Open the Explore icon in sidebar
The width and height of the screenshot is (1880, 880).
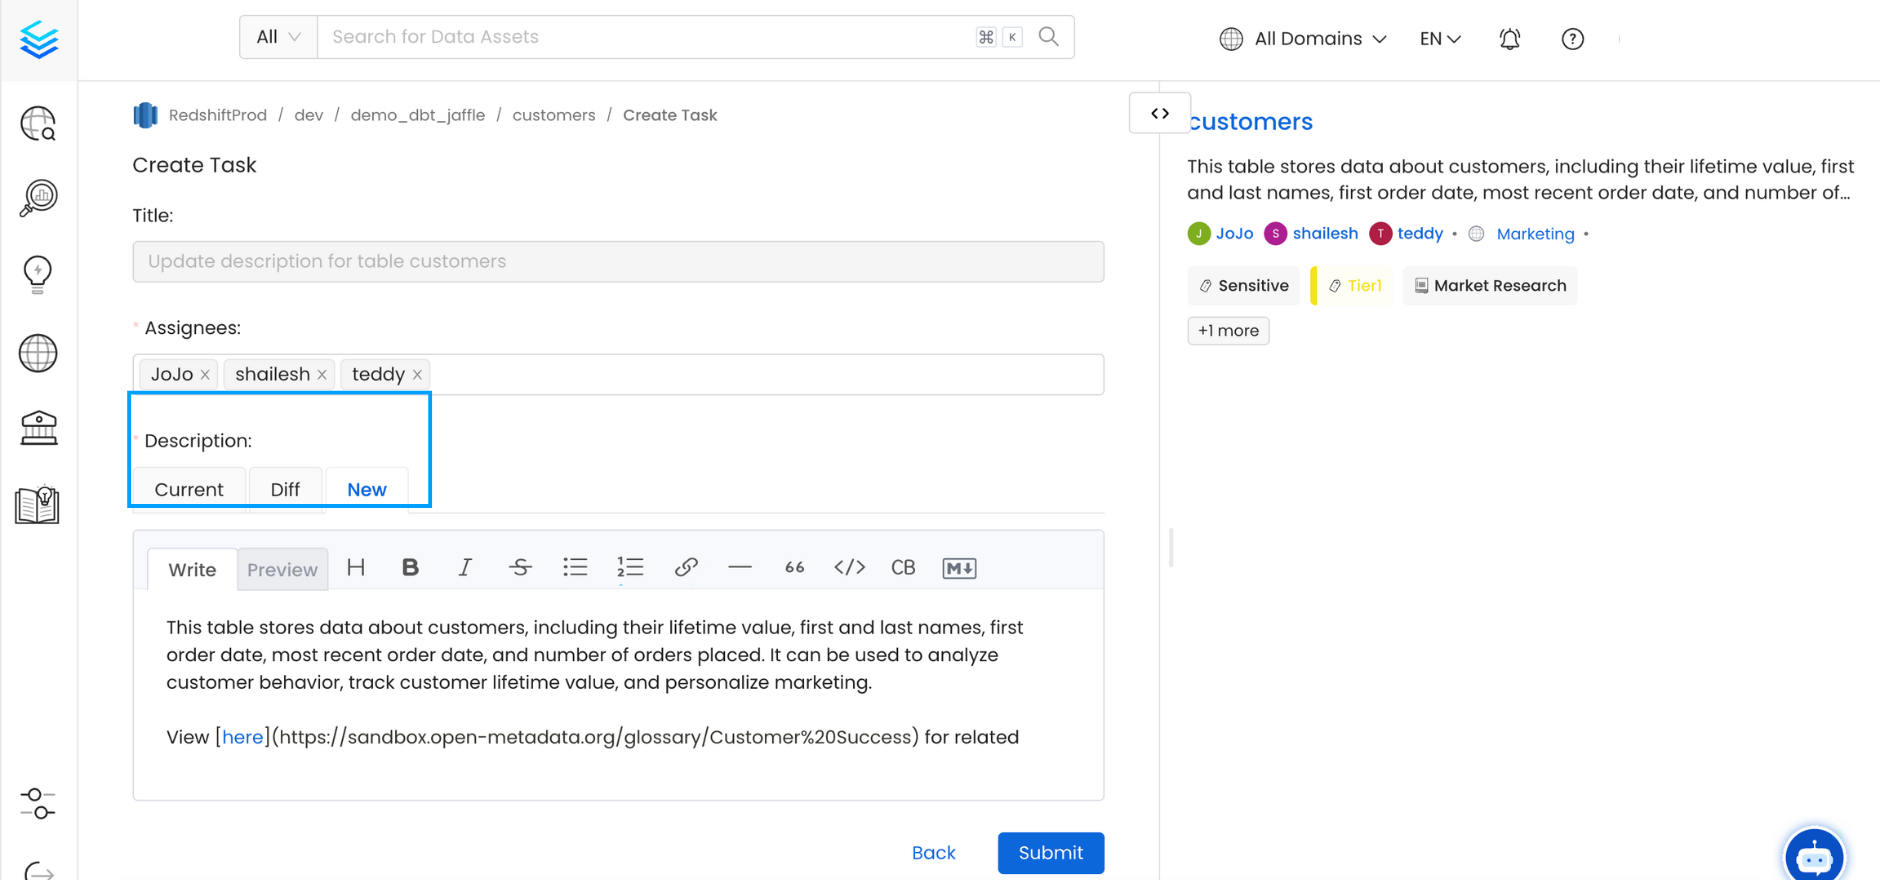[x=39, y=124]
